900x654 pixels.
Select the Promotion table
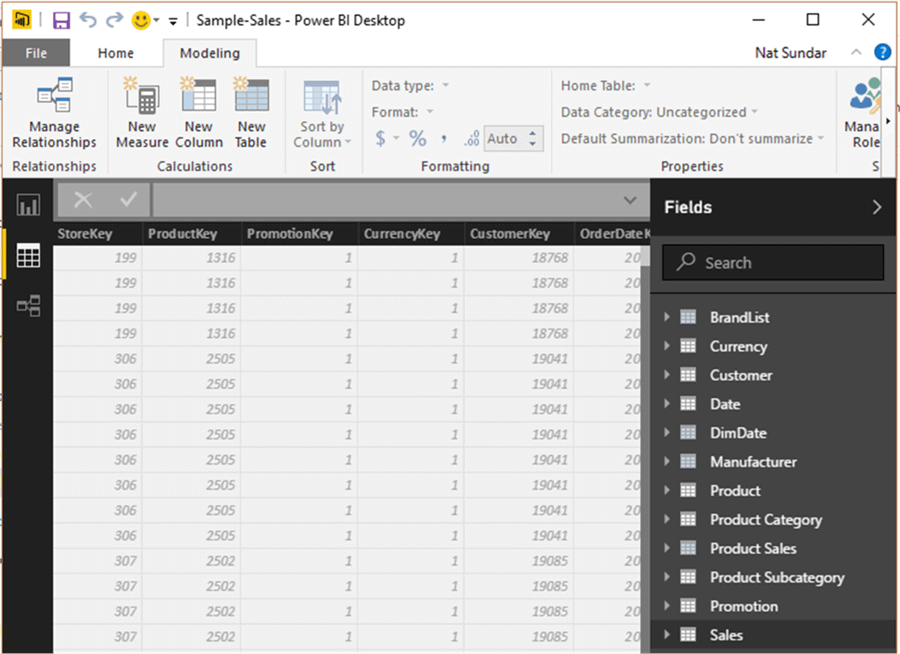[744, 606]
